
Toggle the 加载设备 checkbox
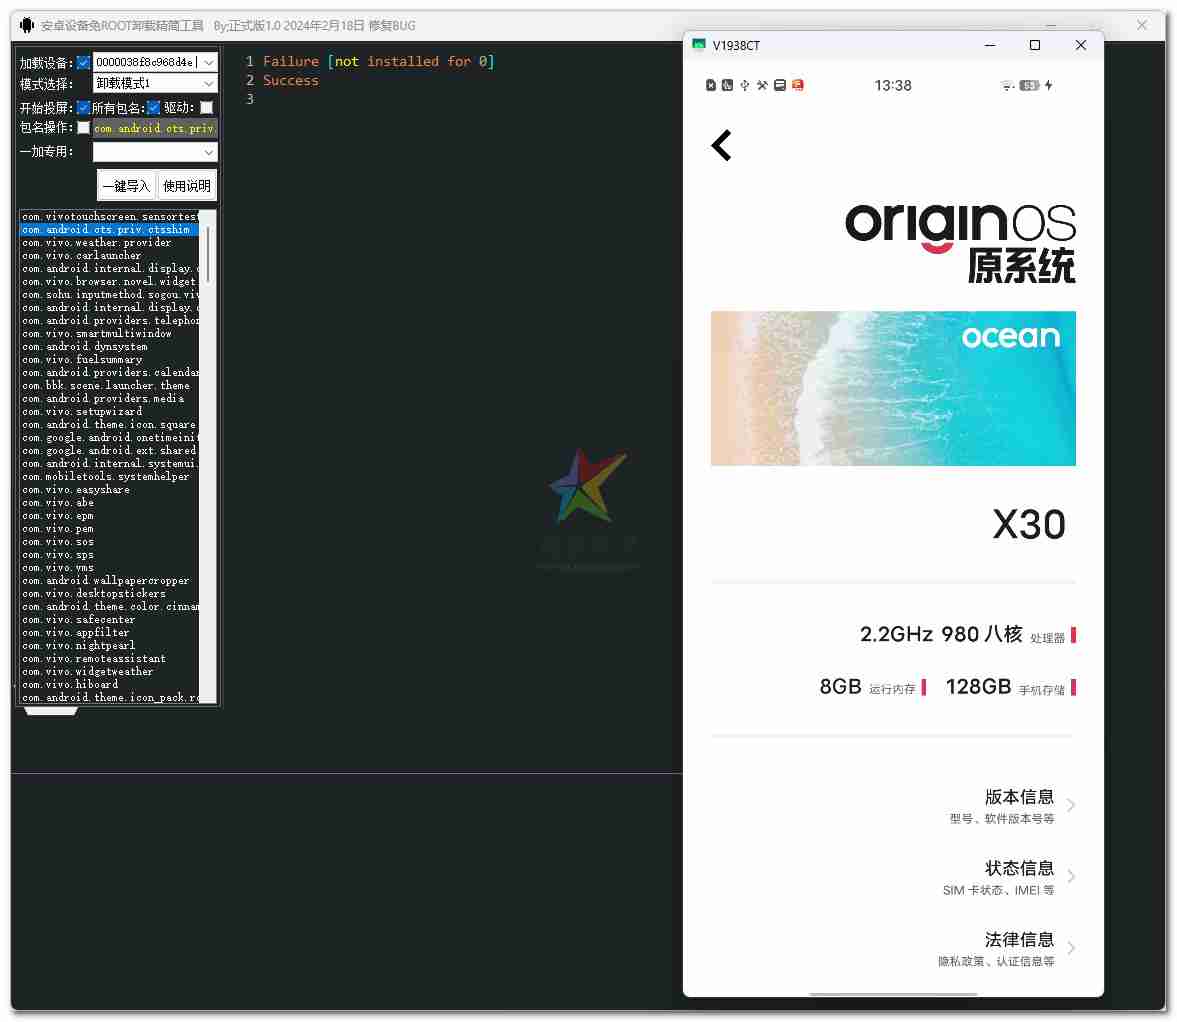click(x=83, y=62)
